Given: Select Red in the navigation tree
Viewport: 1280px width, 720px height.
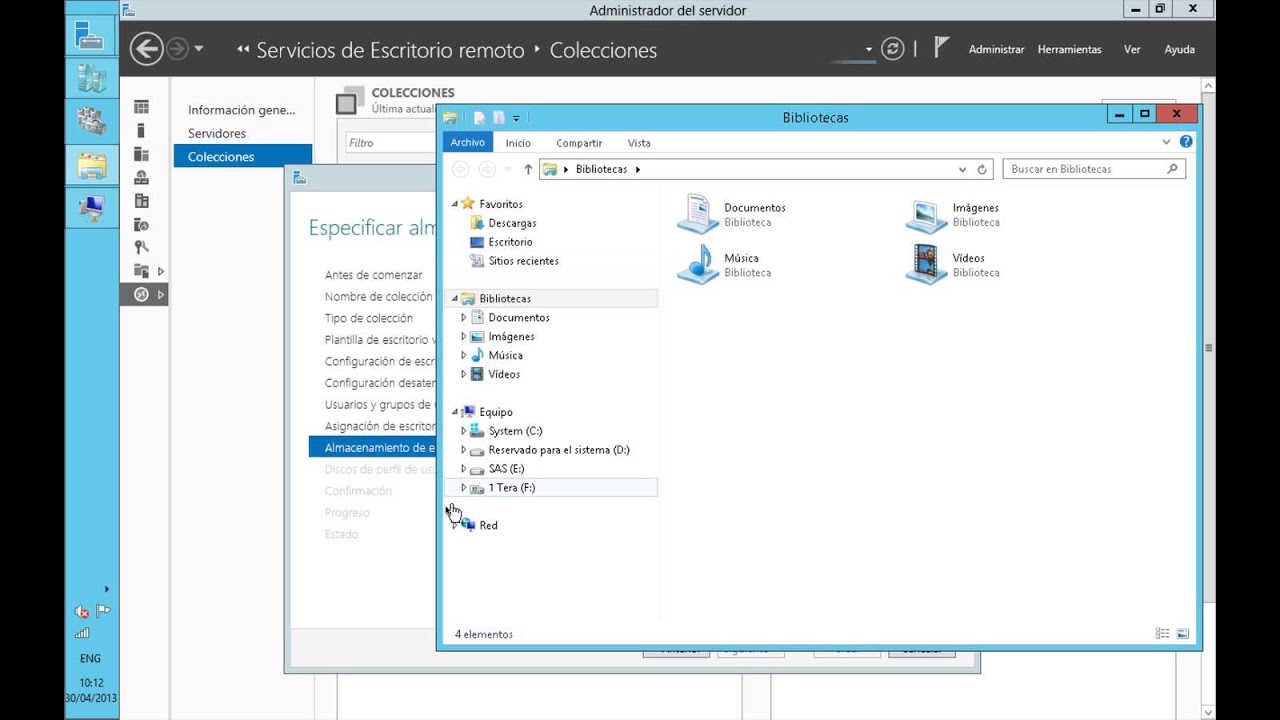Looking at the screenshot, I should tap(488, 525).
